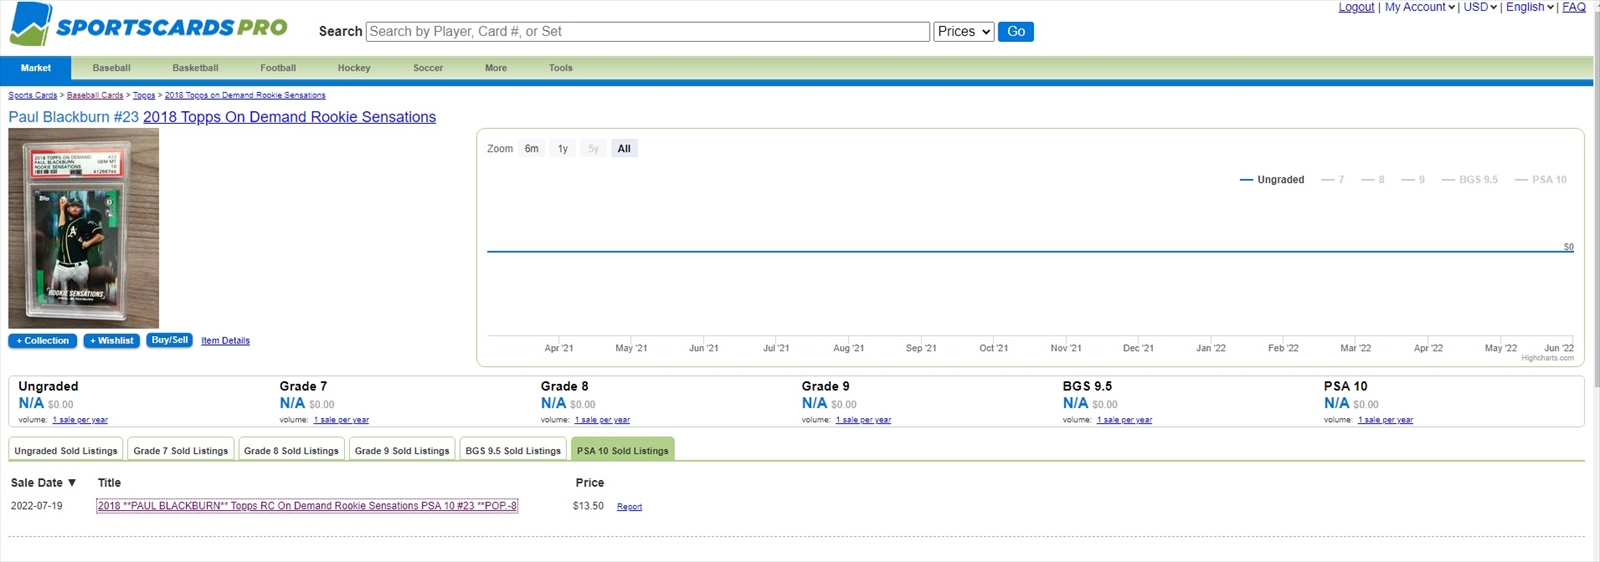Image resolution: width=1600 pixels, height=562 pixels.
Task: Go to Topps breadcrumb link
Action: coord(144,95)
